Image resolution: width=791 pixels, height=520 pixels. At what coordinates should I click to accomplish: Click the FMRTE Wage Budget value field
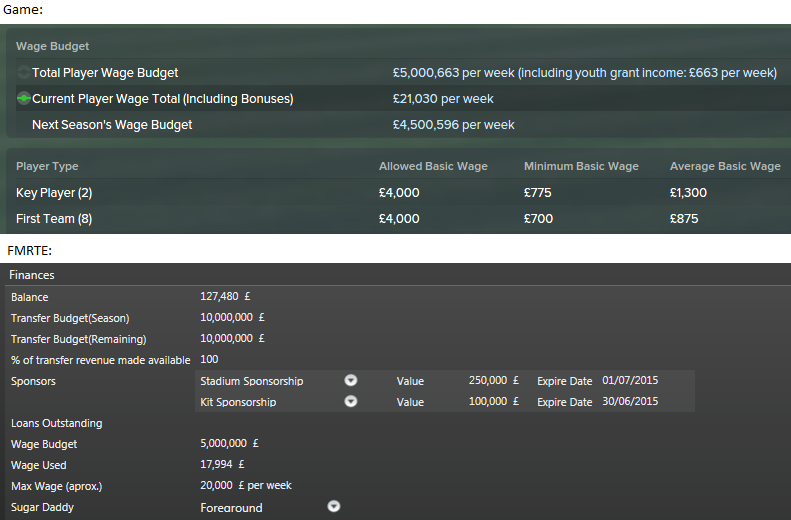pyautogui.click(x=229, y=444)
